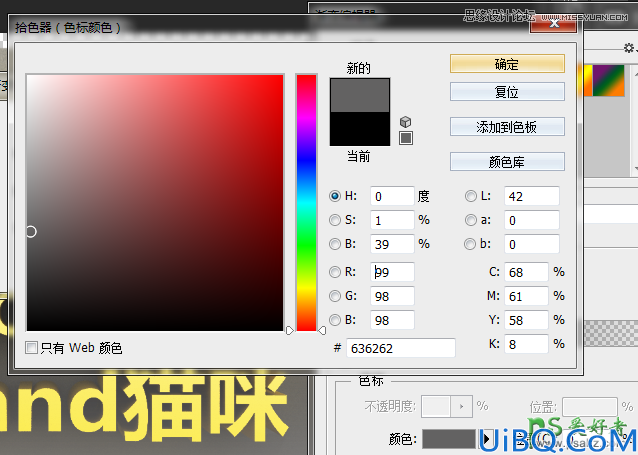The height and width of the screenshot is (455, 638).
Task: Click the R input field showing 99
Action: pos(392,272)
